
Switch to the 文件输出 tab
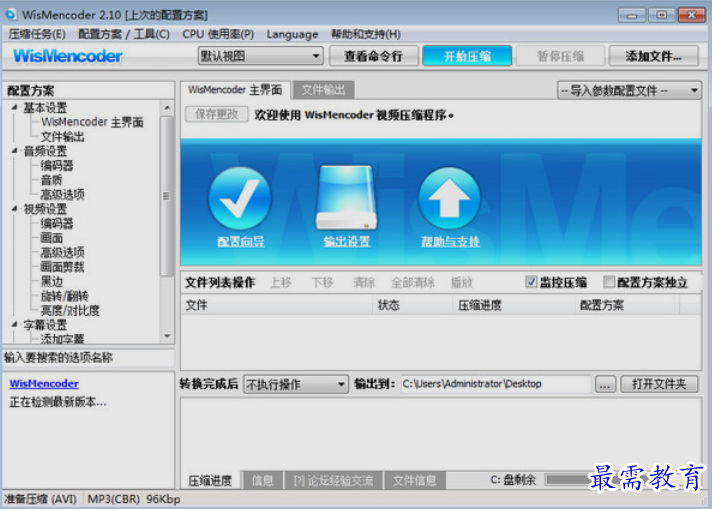click(323, 90)
